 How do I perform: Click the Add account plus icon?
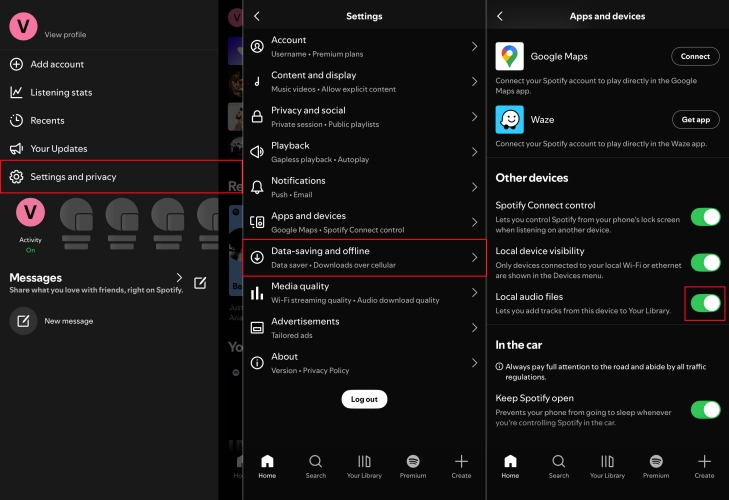pos(16,64)
